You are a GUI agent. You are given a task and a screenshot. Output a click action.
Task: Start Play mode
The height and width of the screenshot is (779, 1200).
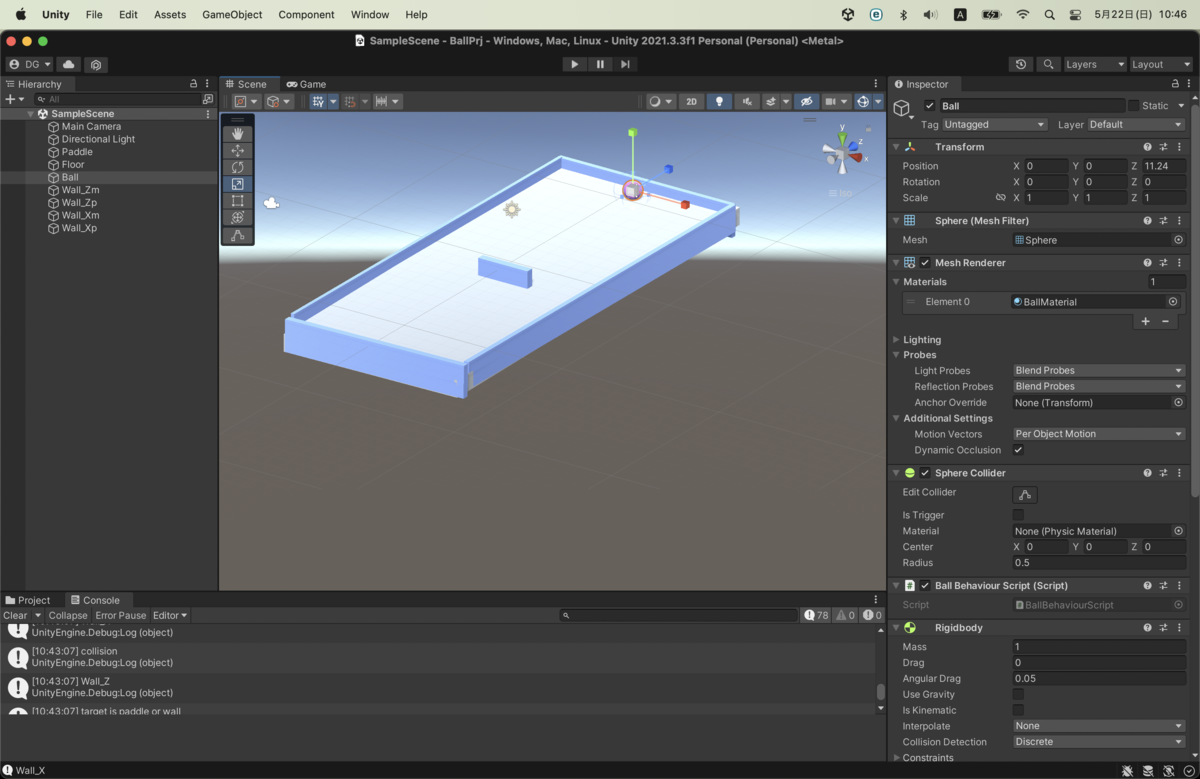pyautogui.click(x=574, y=64)
